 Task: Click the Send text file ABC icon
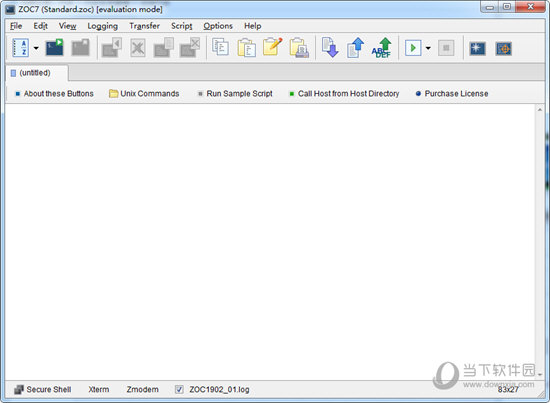(x=381, y=48)
